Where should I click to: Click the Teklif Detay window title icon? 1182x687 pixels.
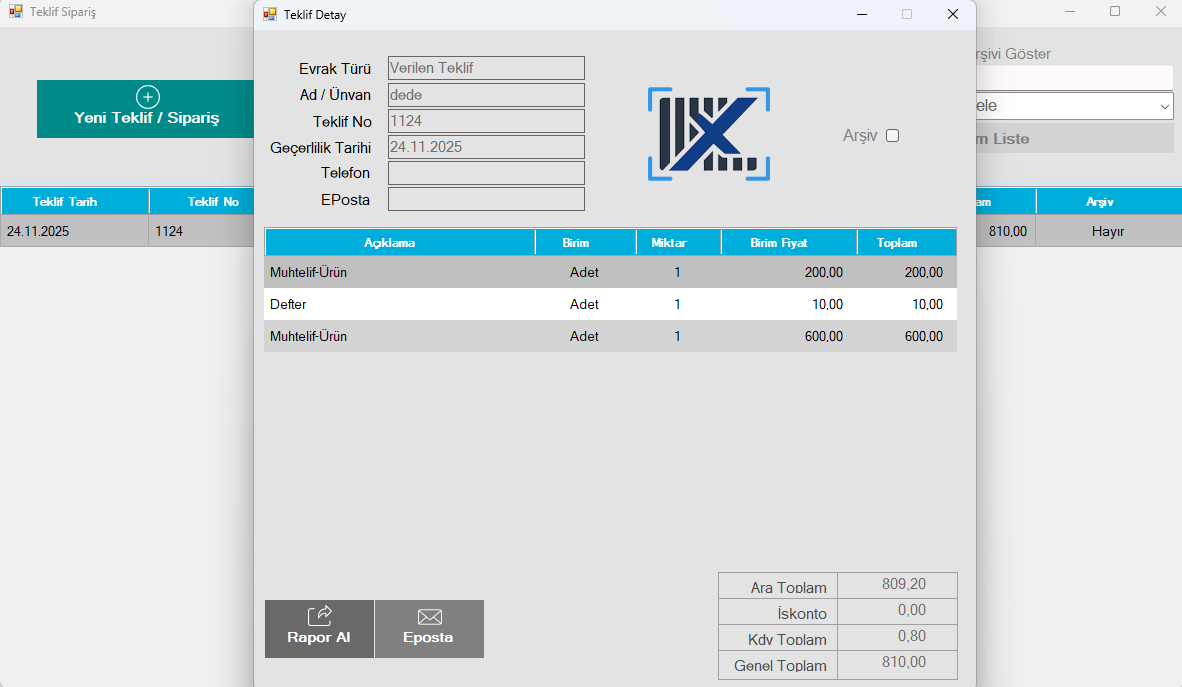[x=270, y=15]
